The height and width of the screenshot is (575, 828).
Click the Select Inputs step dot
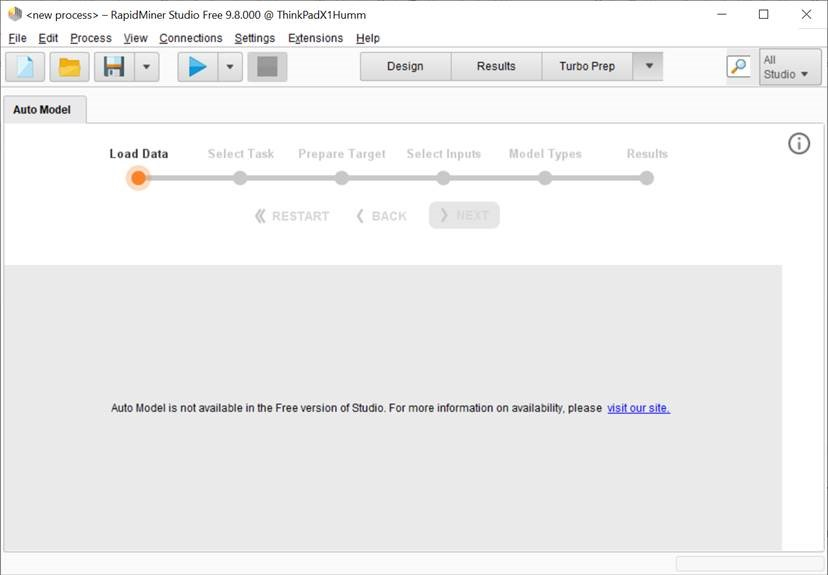(444, 178)
